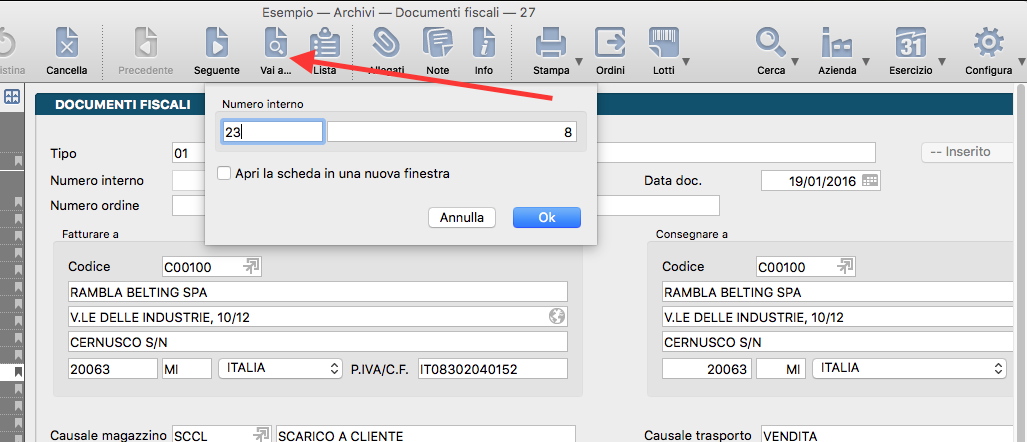Click the Cancella toolbar icon
Image resolution: width=1027 pixels, height=442 pixels.
coord(67,45)
